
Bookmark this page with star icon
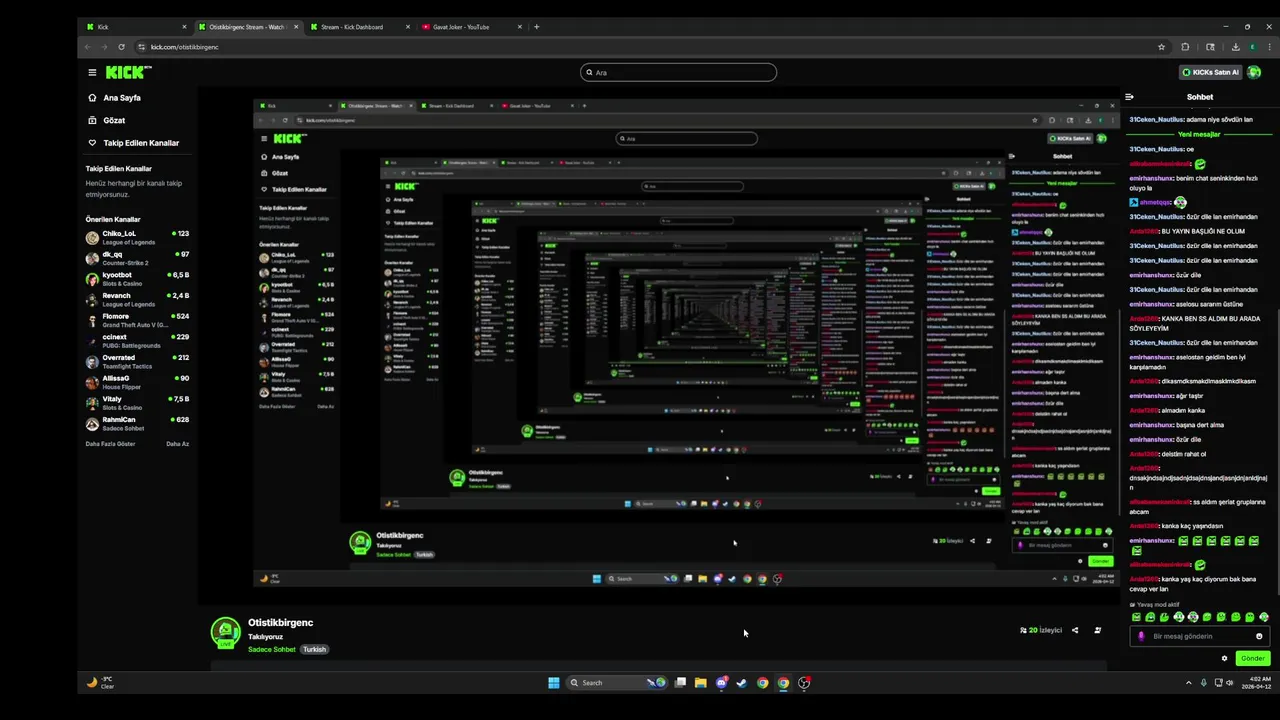[x=1161, y=47]
